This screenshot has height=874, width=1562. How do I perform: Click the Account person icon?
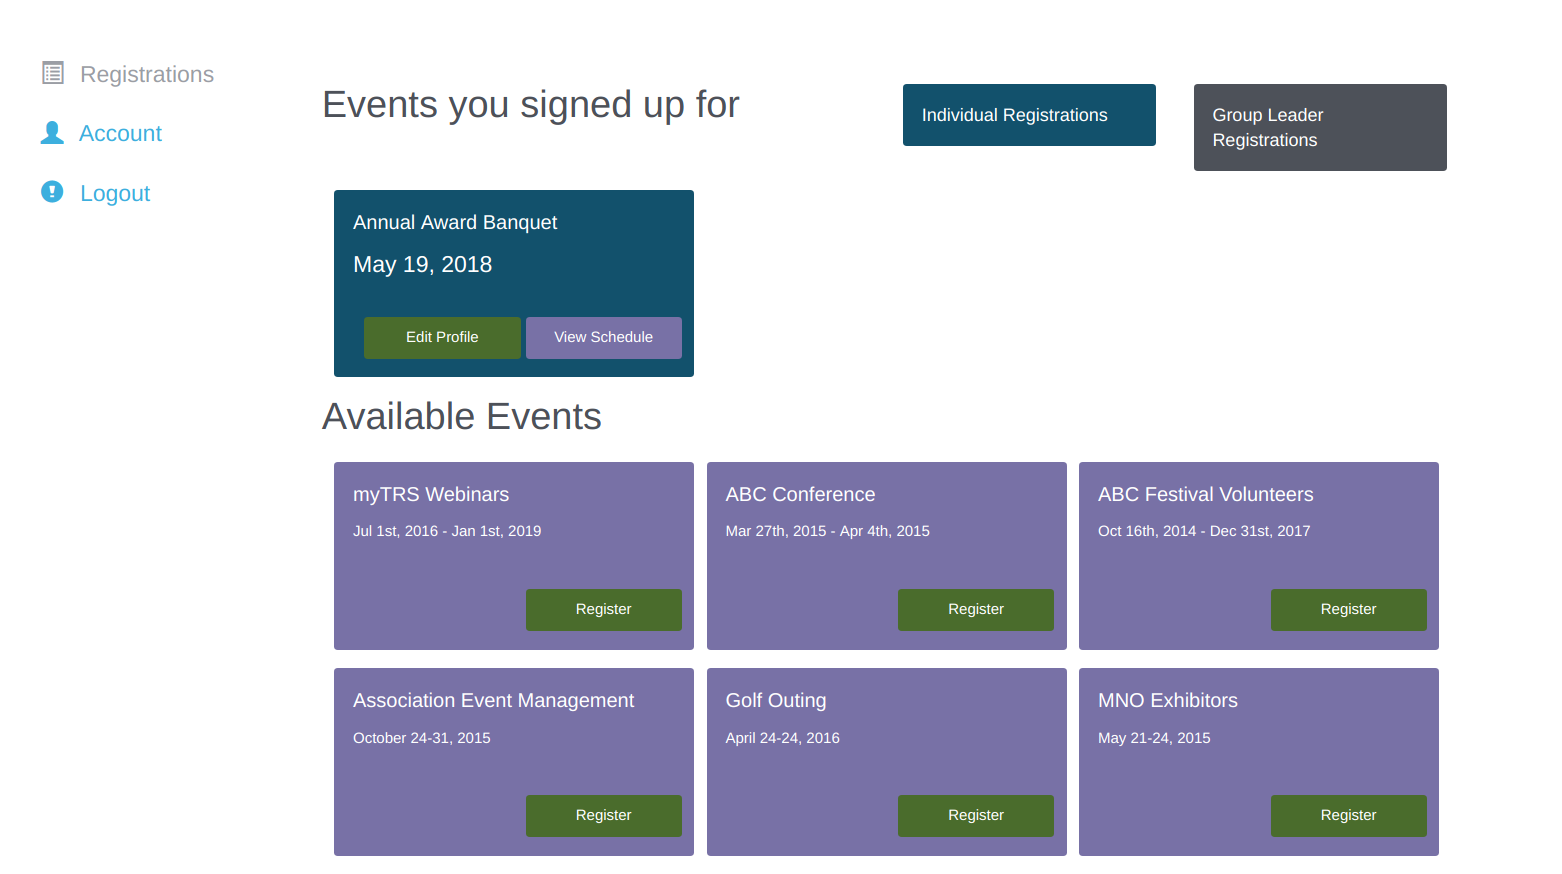click(x=52, y=133)
